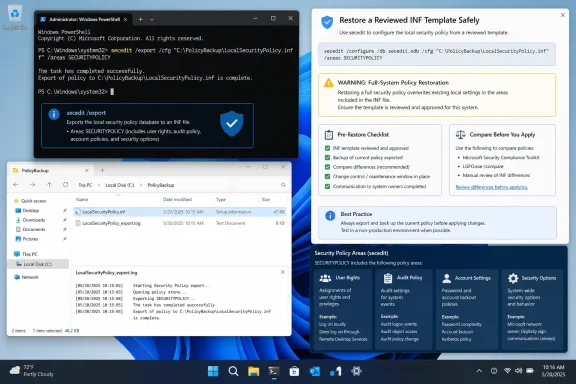Select LocalSecurityPolicy.inf file row

click(x=179, y=212)
